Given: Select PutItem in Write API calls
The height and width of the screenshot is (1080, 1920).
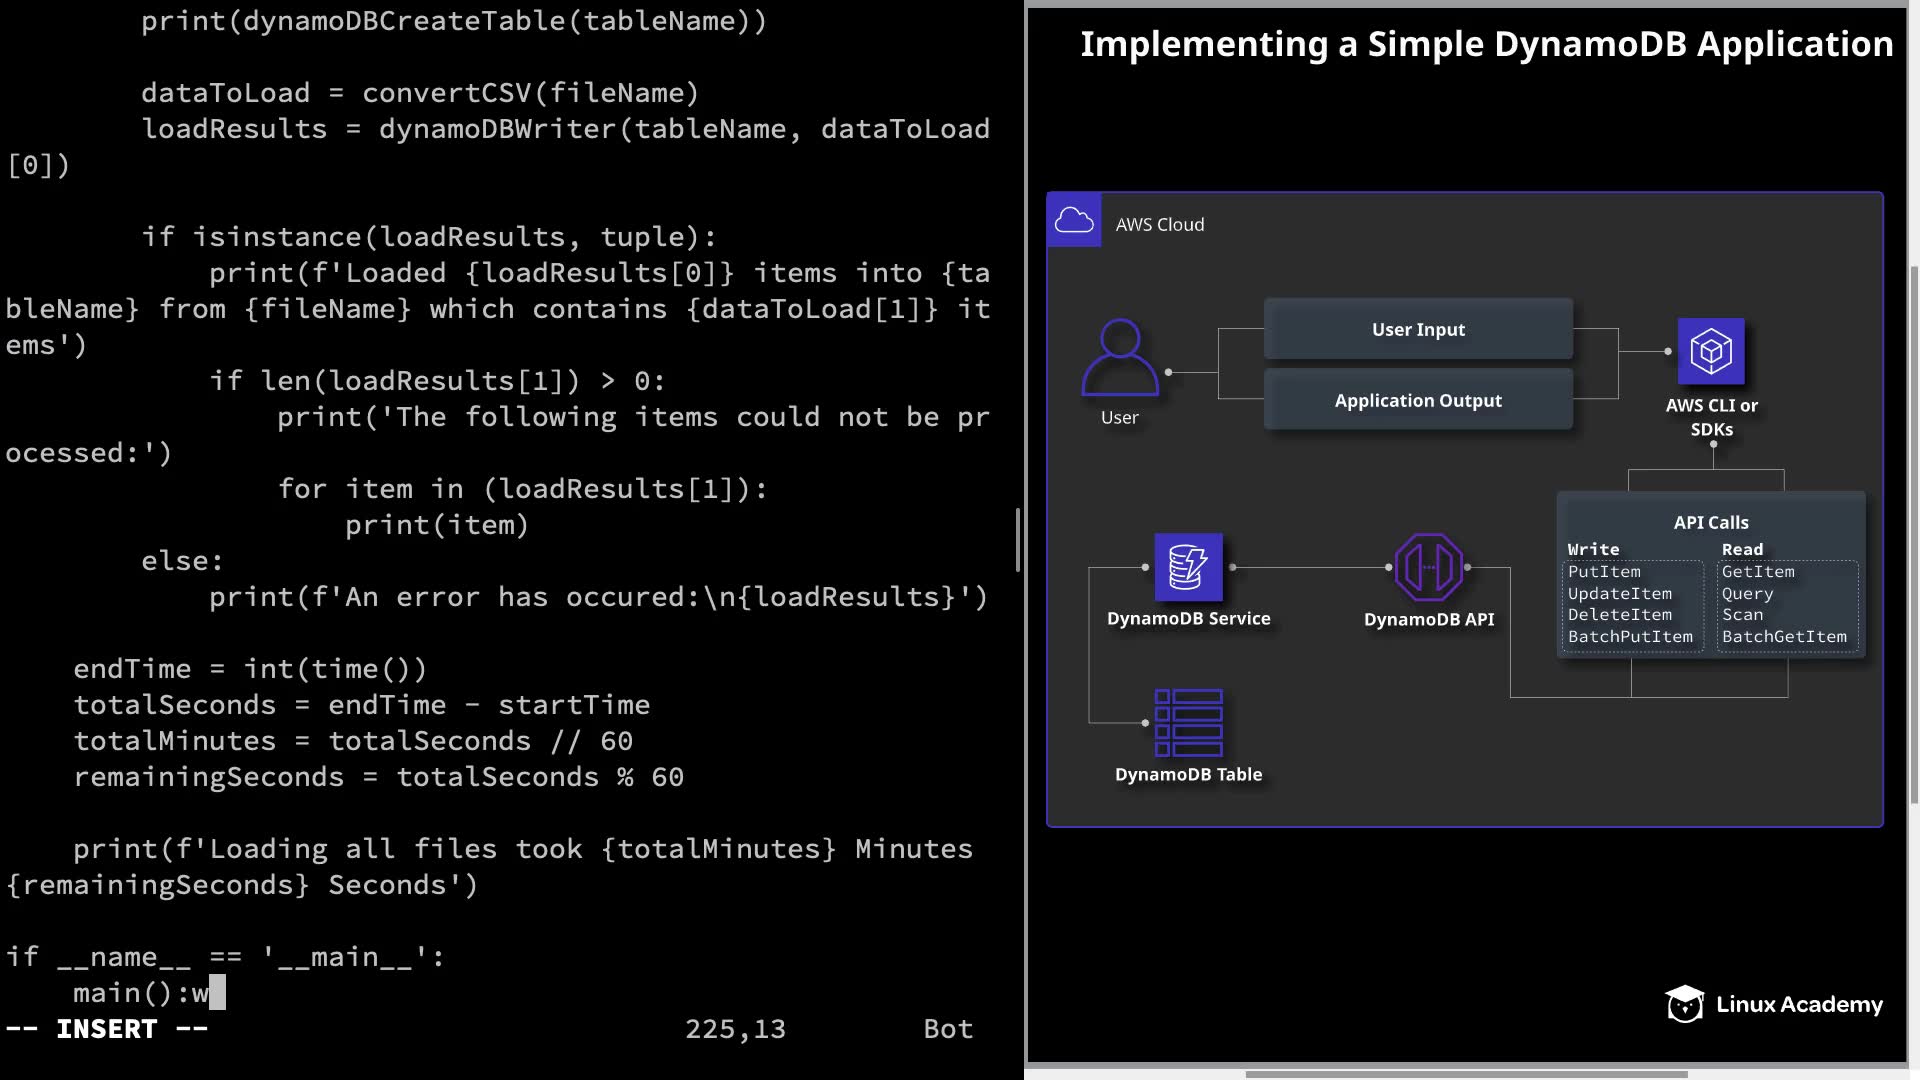Looking at the screenshot, I should pos(1604,572).
